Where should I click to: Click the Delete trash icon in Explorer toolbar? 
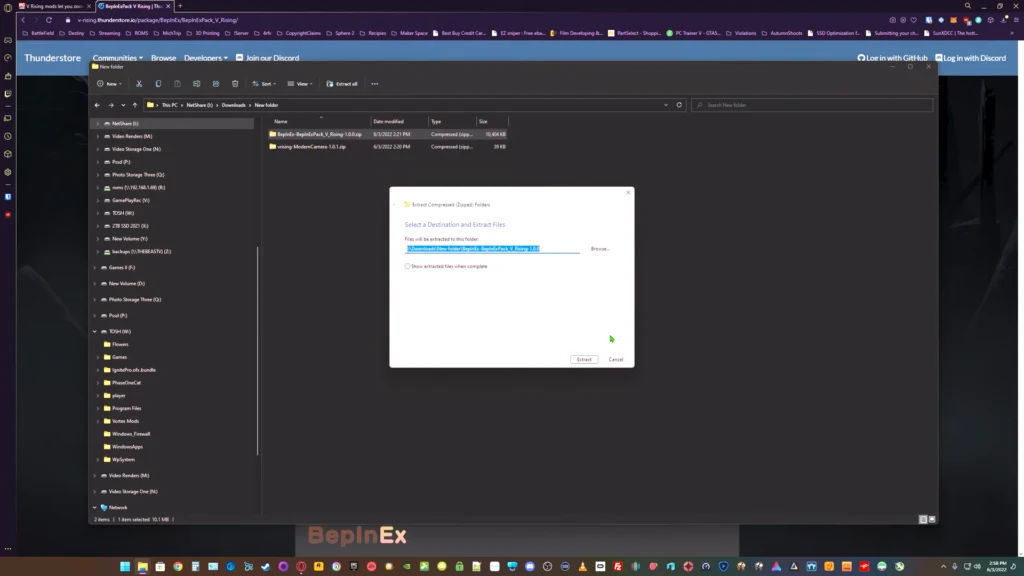click(235, 84)
